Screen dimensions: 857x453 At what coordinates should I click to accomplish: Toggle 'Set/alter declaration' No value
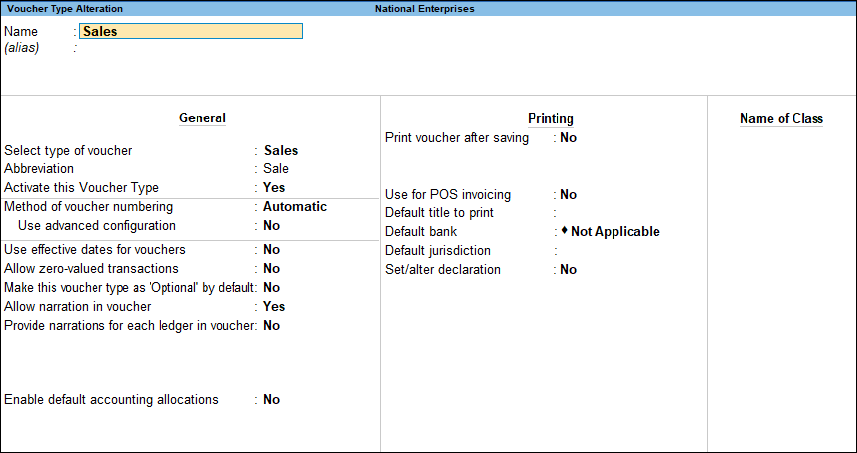pyautogui.click(x=568, y=269)
